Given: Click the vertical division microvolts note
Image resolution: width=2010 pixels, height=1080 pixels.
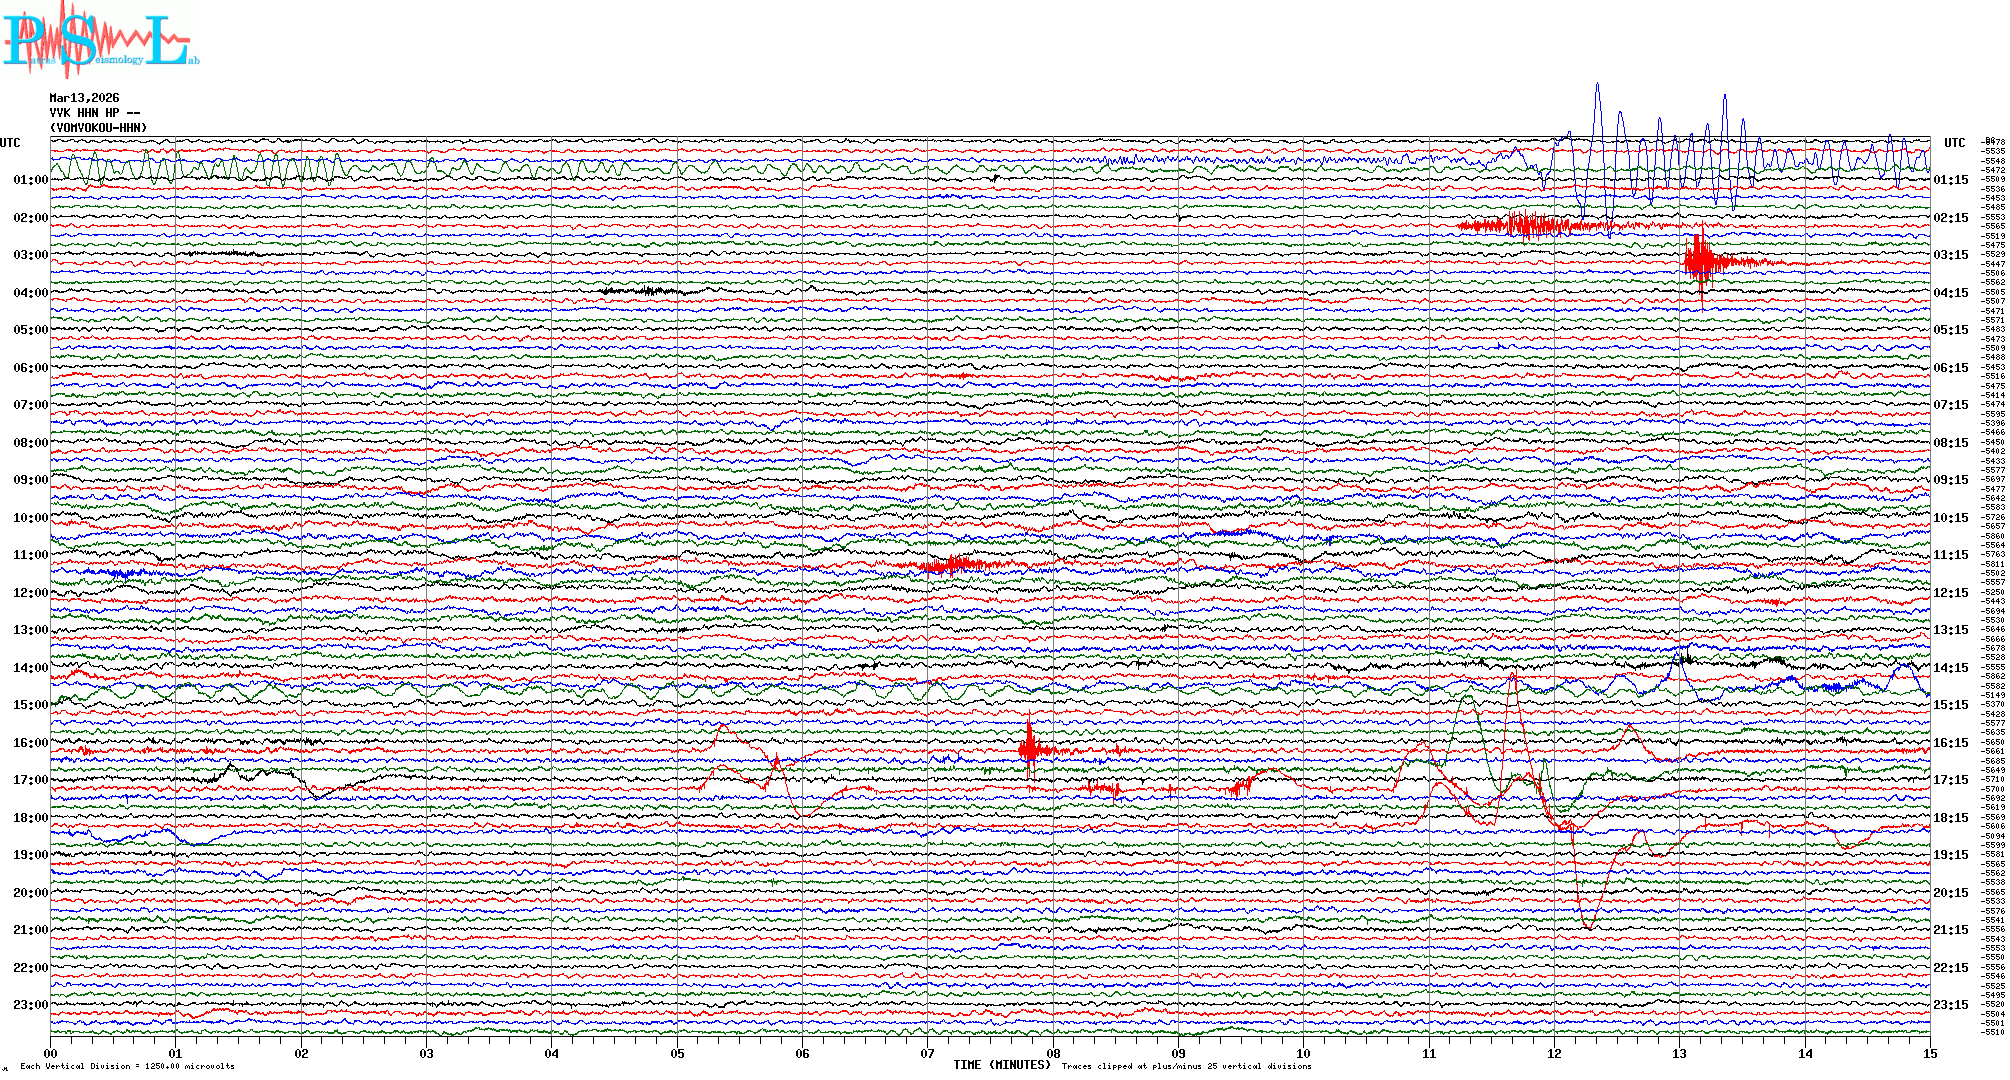Looking at the screenshot, I should (127, 1066).
